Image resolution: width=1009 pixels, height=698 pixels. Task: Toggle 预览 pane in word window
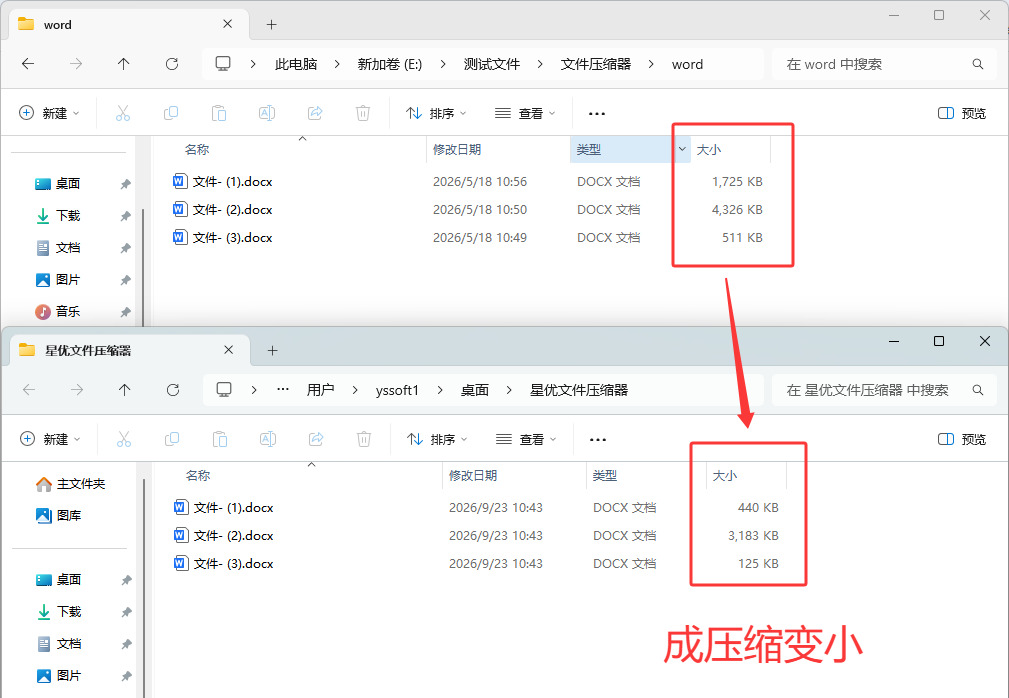962,113
